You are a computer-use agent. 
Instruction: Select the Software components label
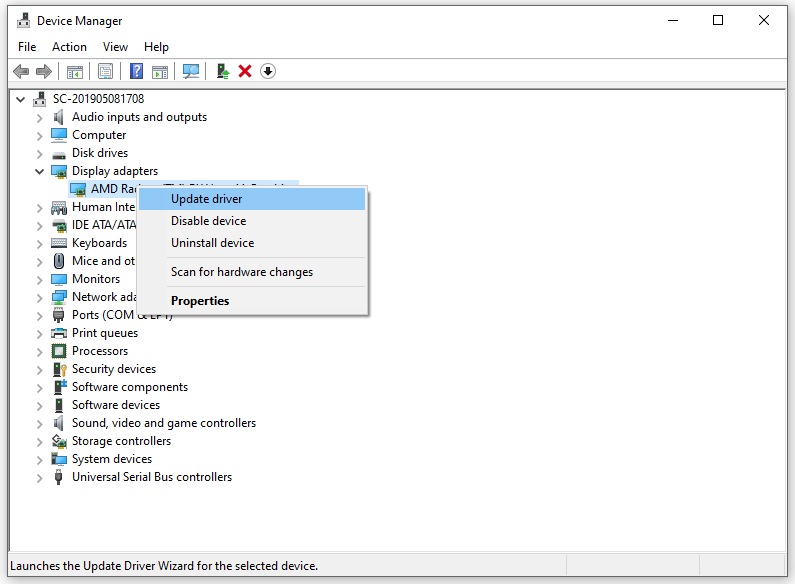pos(130,387)
